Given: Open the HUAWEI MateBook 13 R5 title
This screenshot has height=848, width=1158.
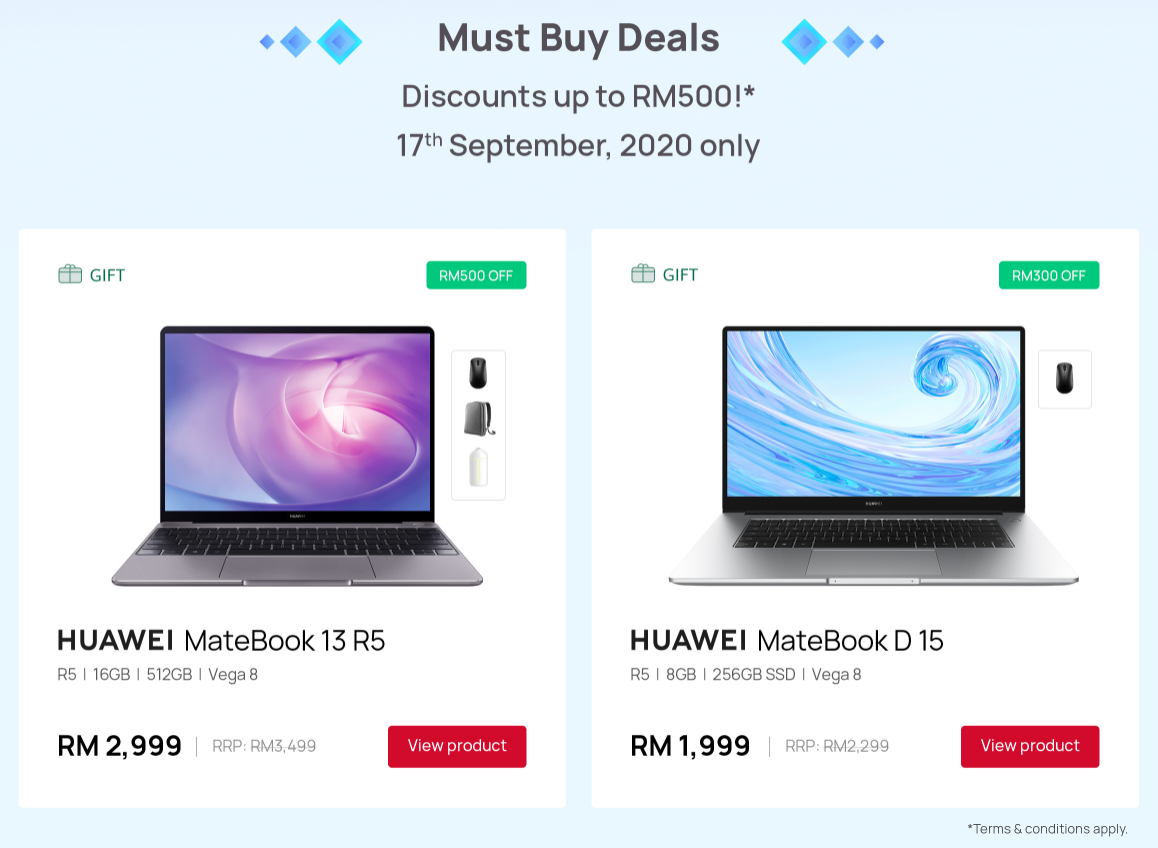Looking at the screenshot, I should pos(221,640).
